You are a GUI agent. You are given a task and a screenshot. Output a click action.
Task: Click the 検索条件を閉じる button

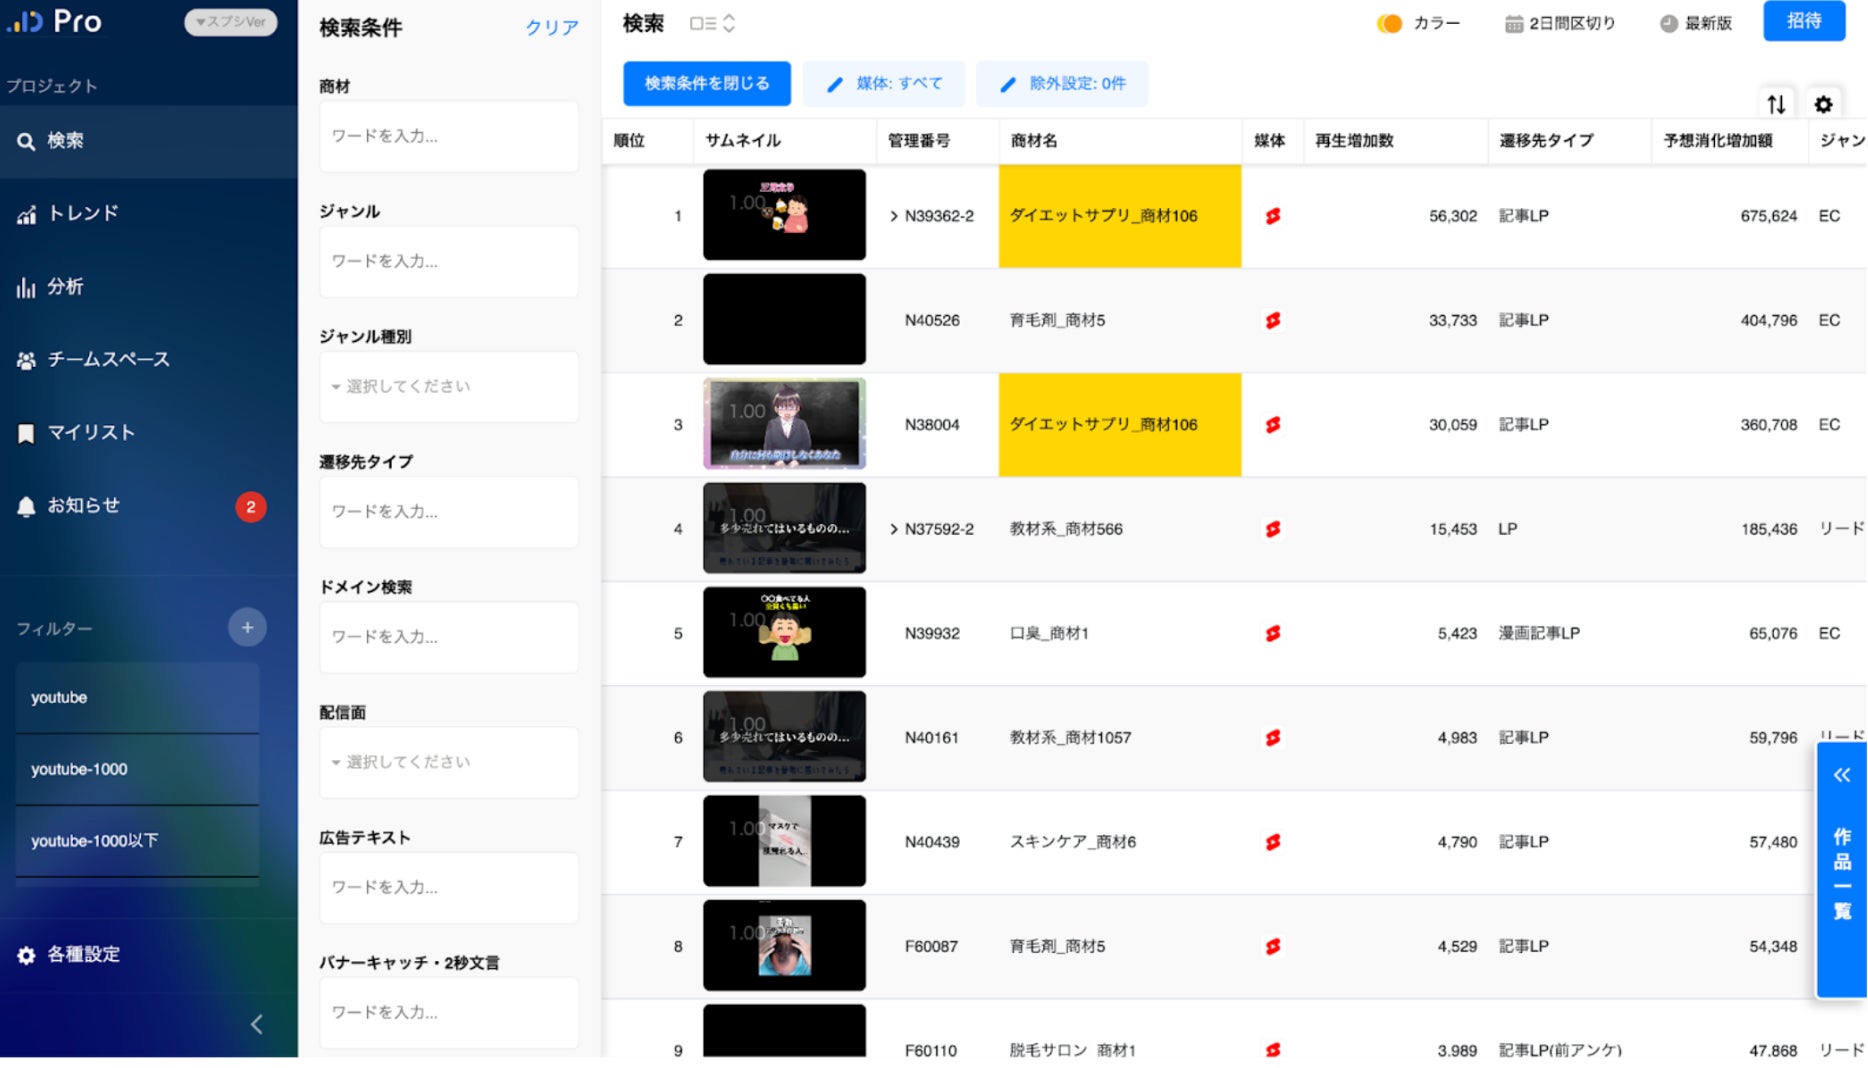(x=707, y=83)
